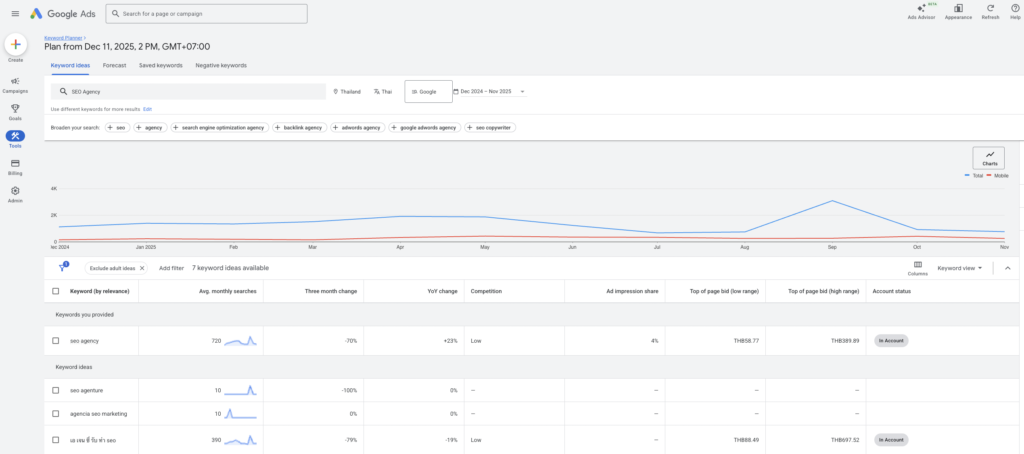Screen dimensions: 1024x454
Task: Click In Account badge in Thai keyword row
Action: pyautogui.click(x=891, y=440)
